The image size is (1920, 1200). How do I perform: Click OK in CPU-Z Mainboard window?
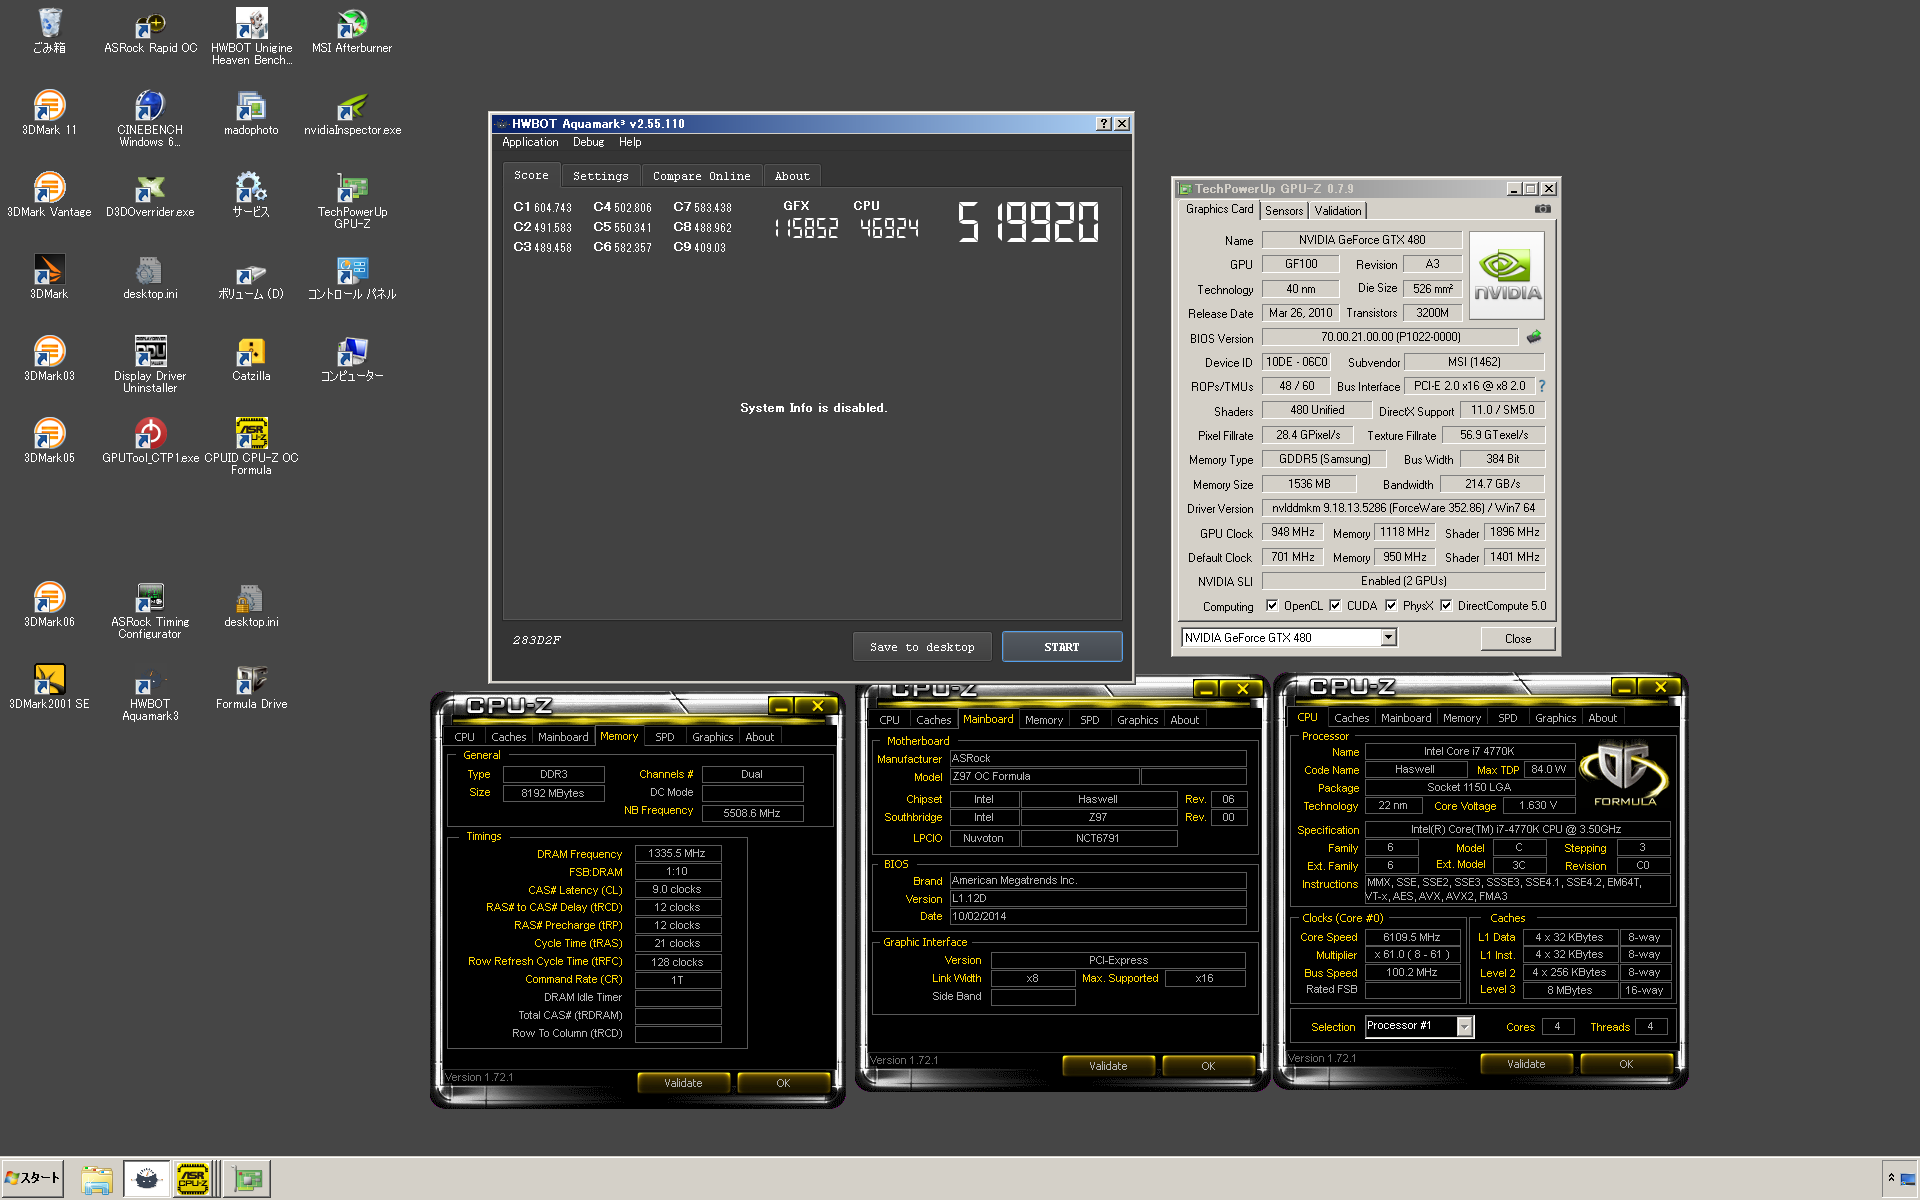coord(1208,1066)
